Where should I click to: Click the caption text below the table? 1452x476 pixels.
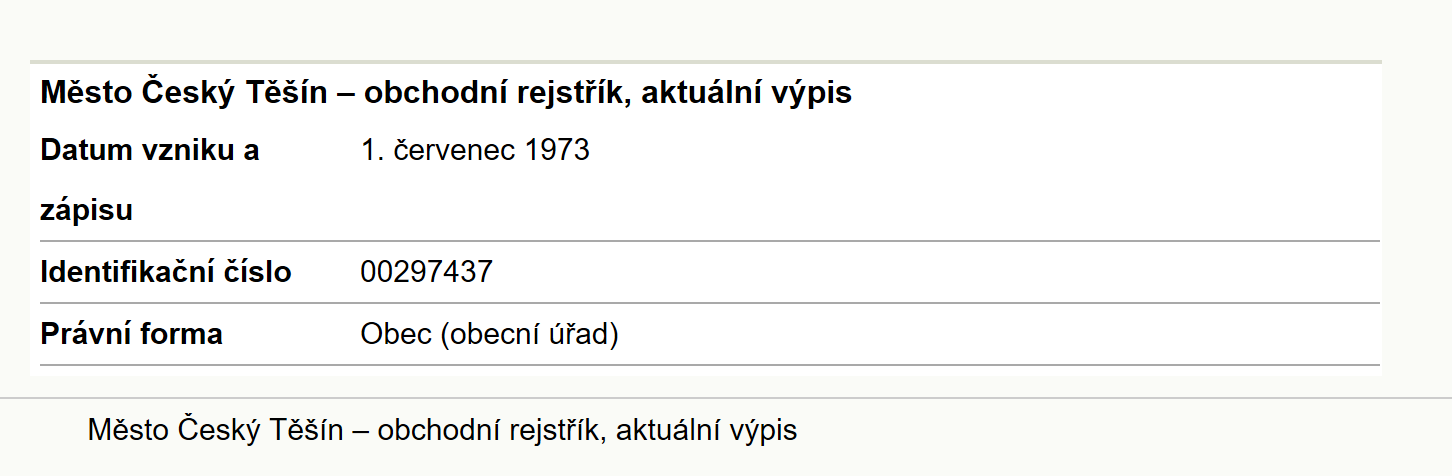pyautogui.click(x=443, y=430)
